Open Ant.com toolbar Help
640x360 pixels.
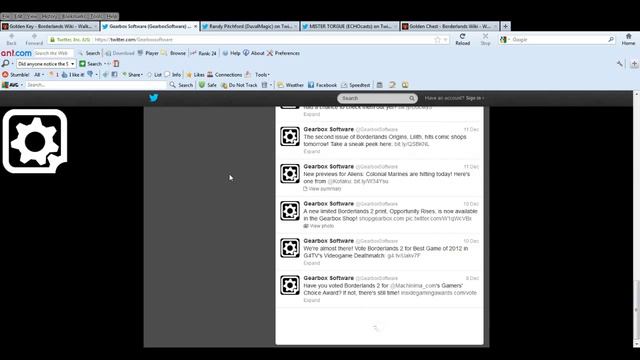[x=231, y=53]
